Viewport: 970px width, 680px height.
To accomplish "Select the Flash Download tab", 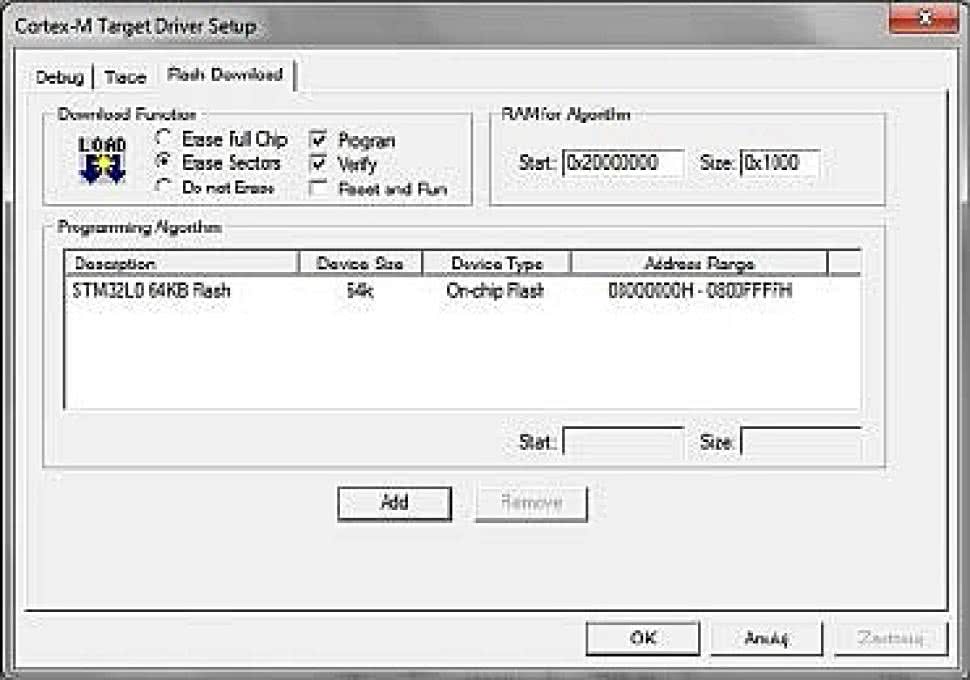I will [x=225, y=74].
